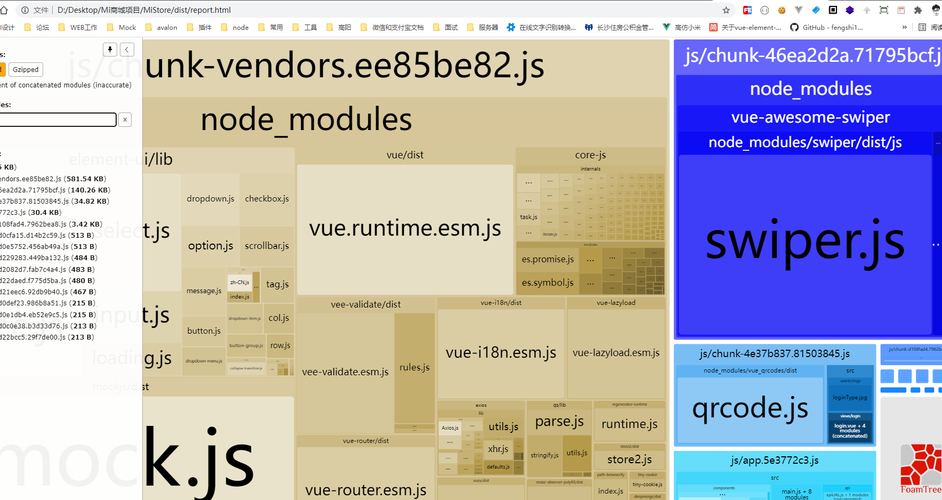Image resolution: width=942 pixels, height=500 pixels.
Task: Select the js/app.5e3772c3.js chunk header
Action: point(774,461)
